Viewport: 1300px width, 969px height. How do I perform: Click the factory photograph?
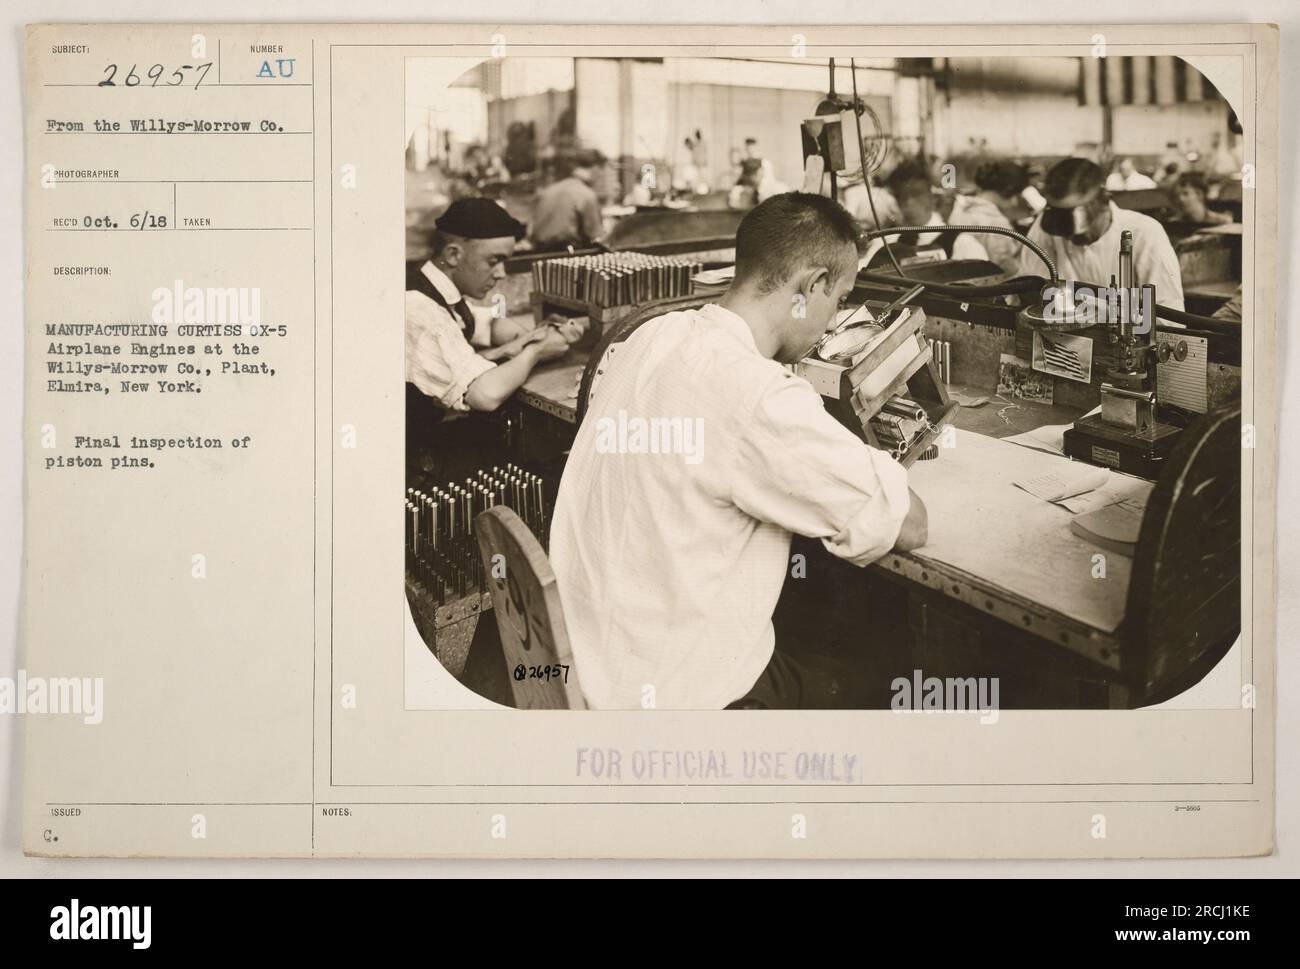823,383
